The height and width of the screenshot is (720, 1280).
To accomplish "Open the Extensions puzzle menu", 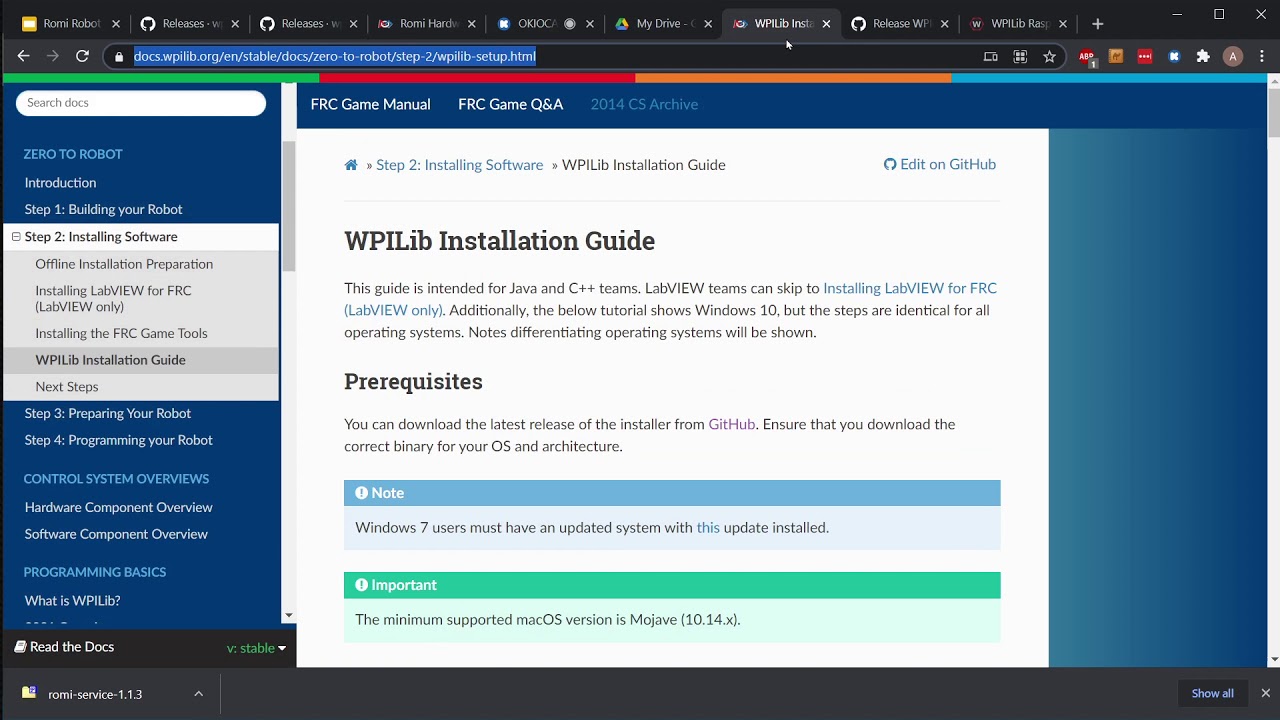I will tap(1203, 56).
